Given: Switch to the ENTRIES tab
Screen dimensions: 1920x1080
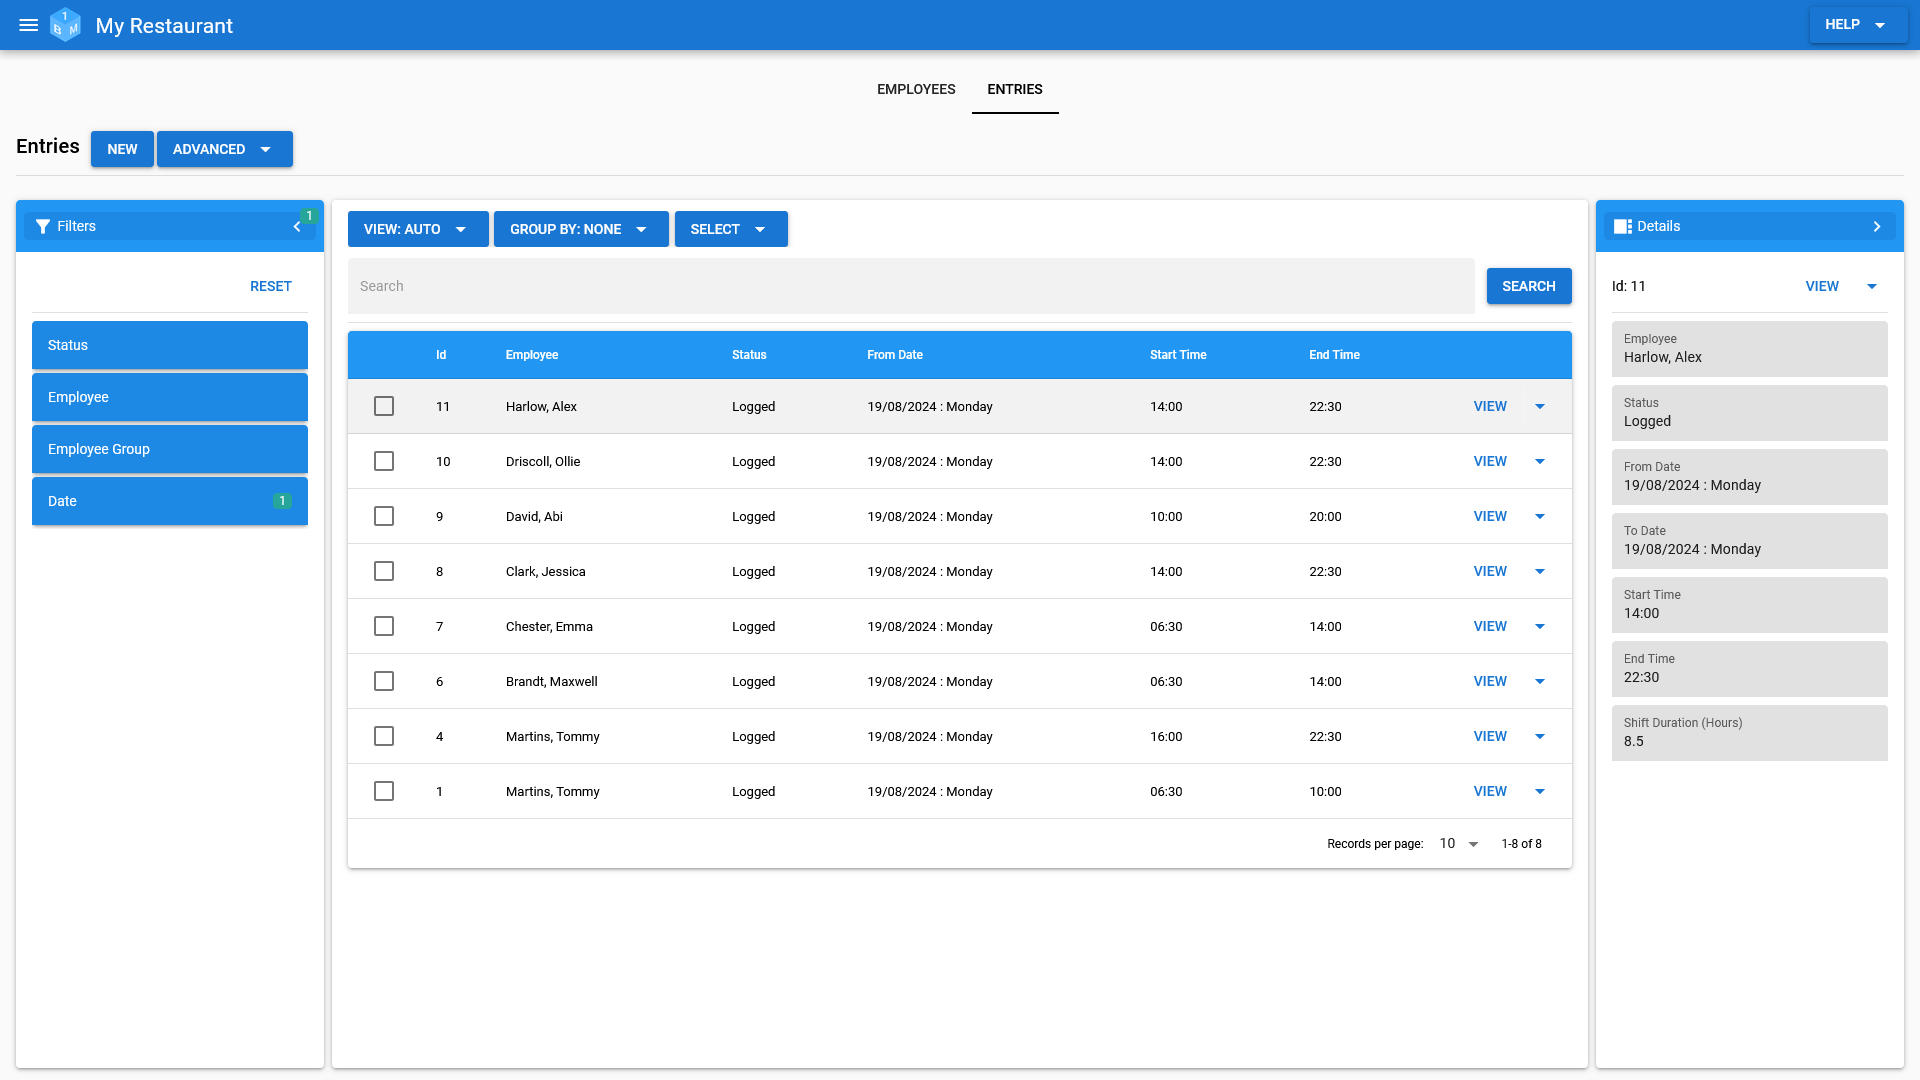Looking at the screenshot, I should pyautogui.click(x=1015, y=88).
